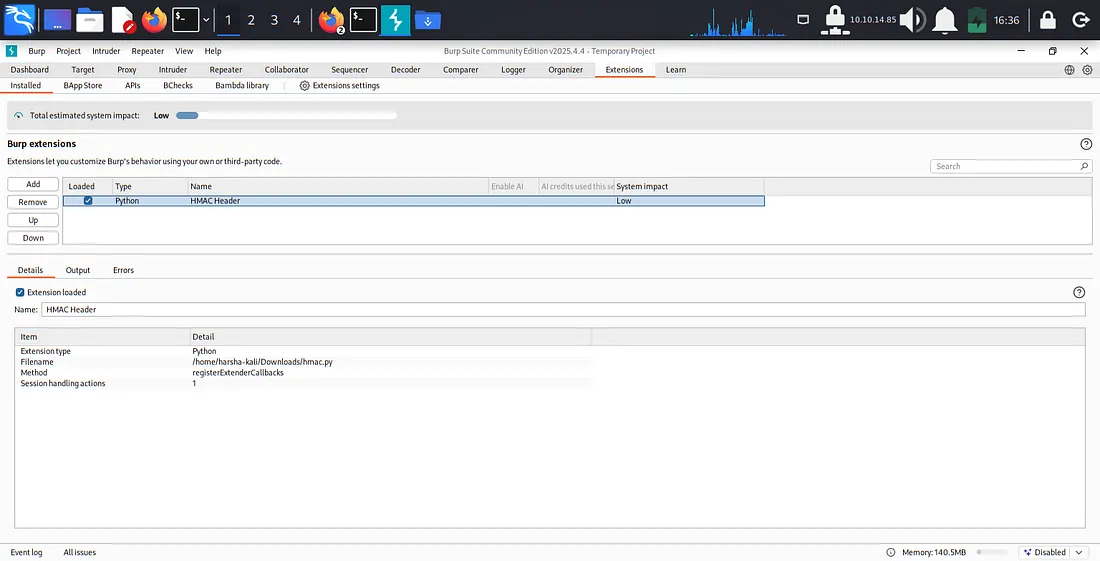Move extension Down in the list
Screen dimensions: 1100x561
[x=33, y=238]
